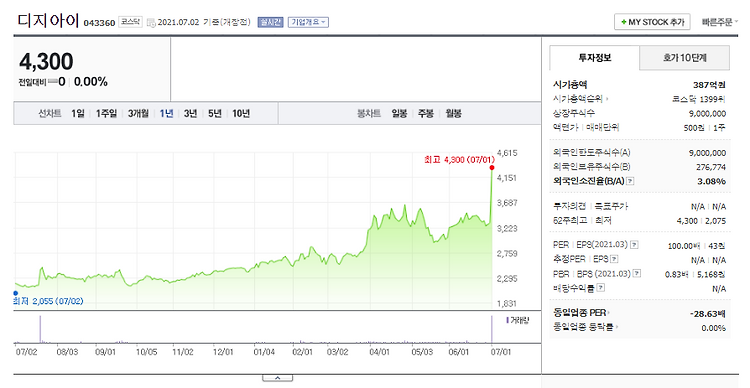Click the 52주최고 row label
Screen dimensions: 750x388
tap(570, 221)
